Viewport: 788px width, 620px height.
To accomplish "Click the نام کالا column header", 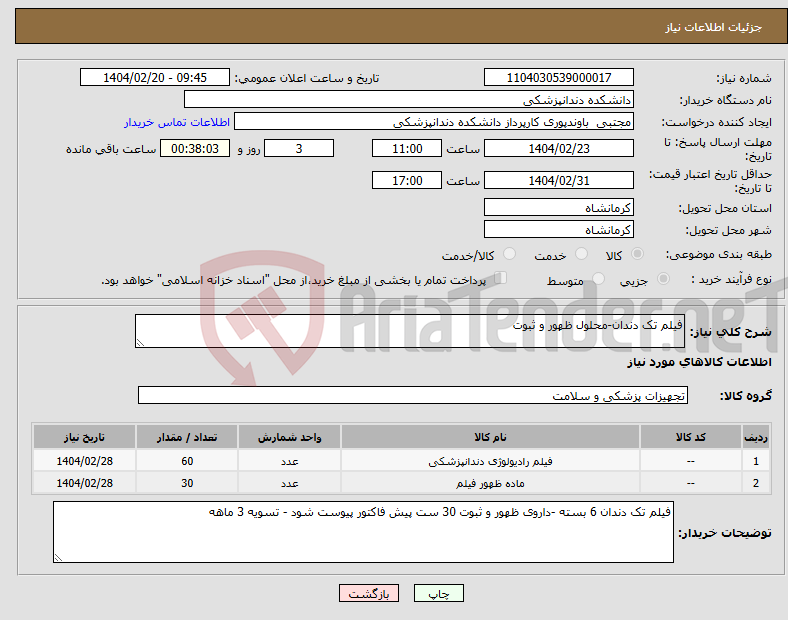I will [490, 437].
